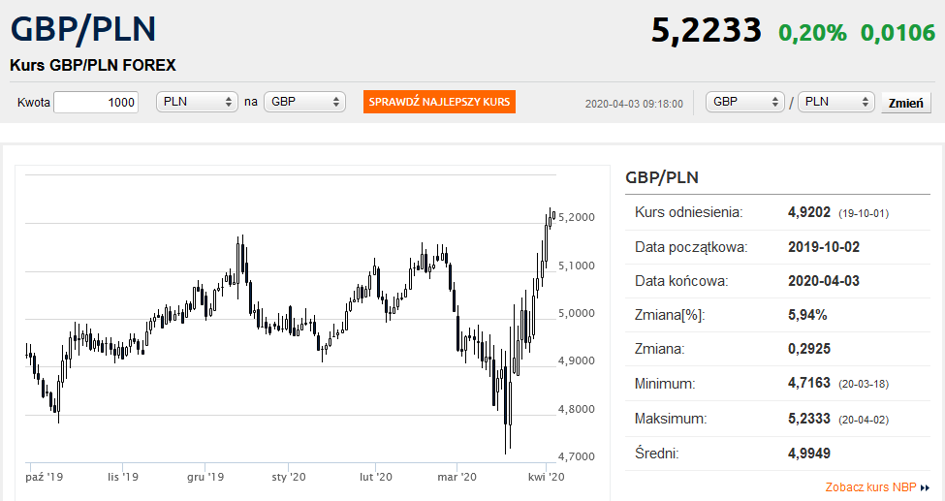This screenshot has width=945, height=501.
Task: Click the double-arrow icon beside Zobacz kurs NBP
Action: (924, 488)
